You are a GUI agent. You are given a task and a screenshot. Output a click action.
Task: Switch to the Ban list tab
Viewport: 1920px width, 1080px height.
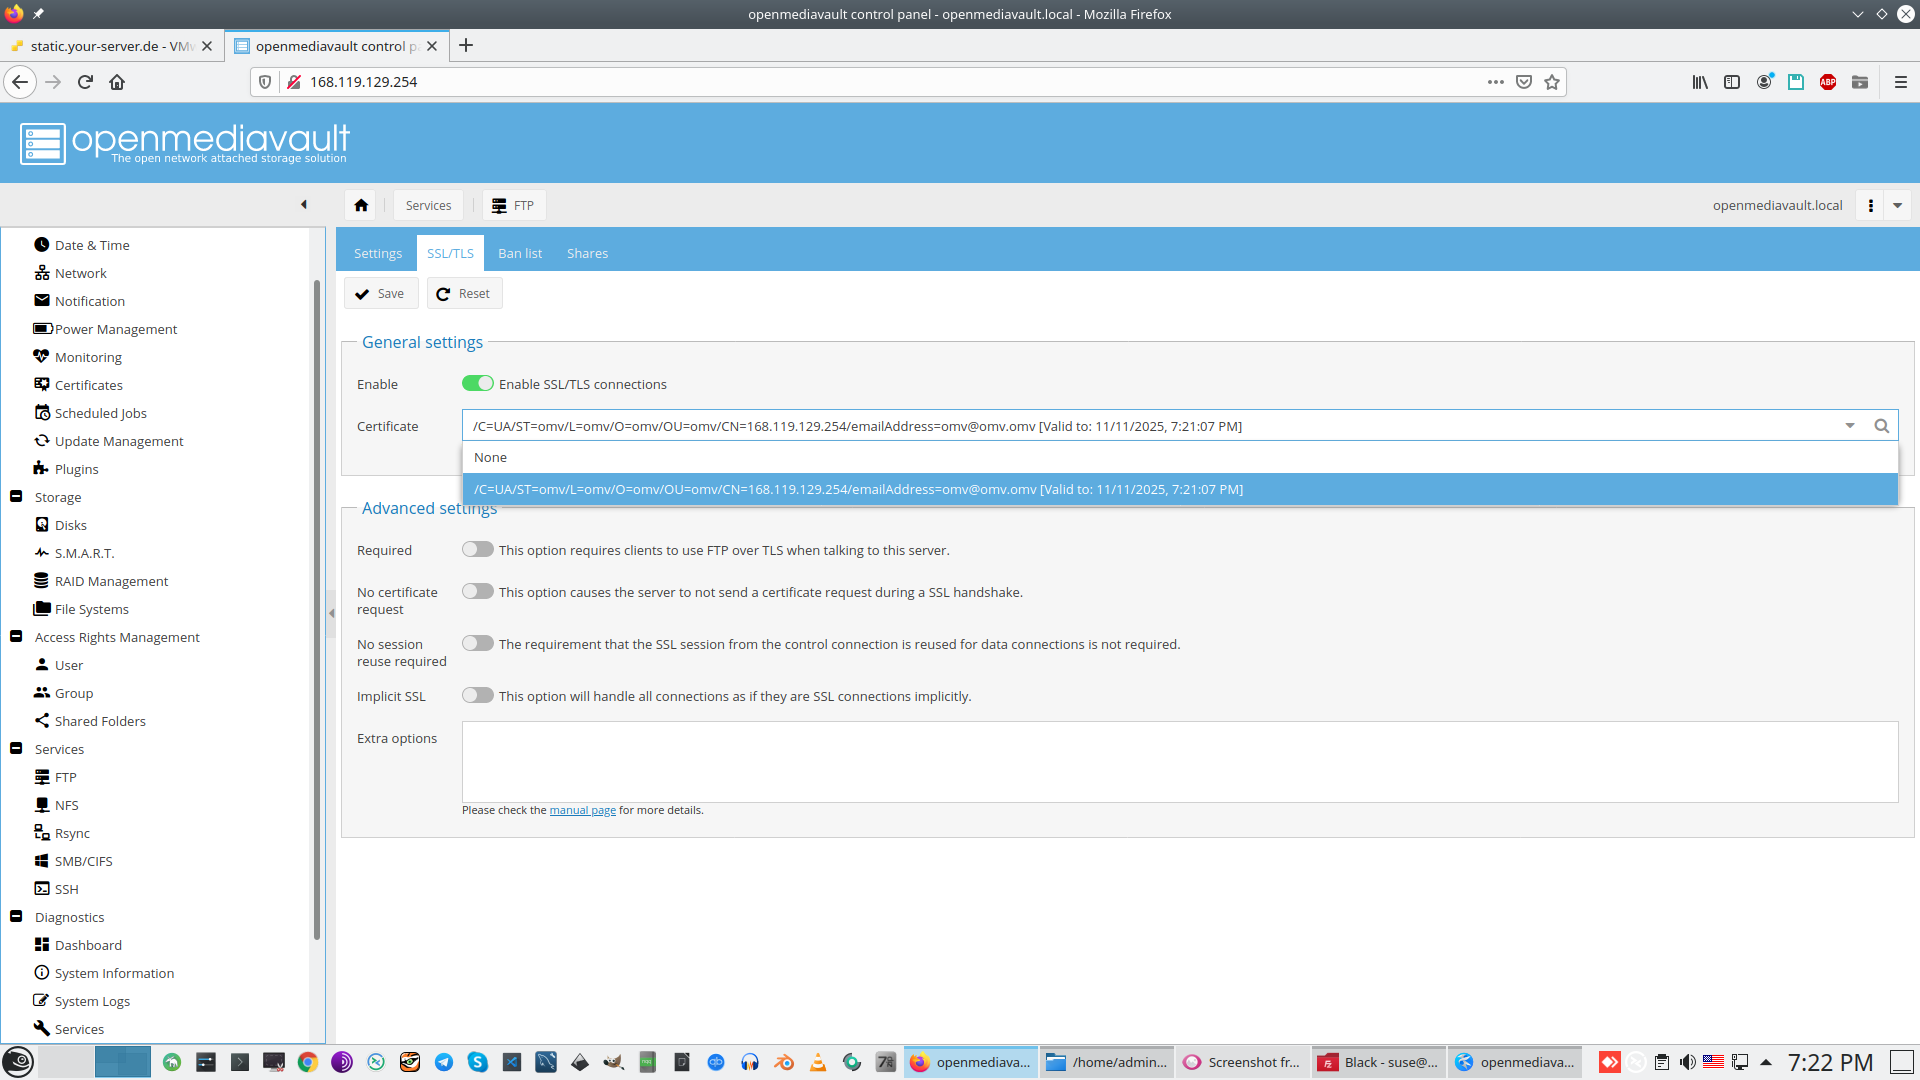pos(520,253)
